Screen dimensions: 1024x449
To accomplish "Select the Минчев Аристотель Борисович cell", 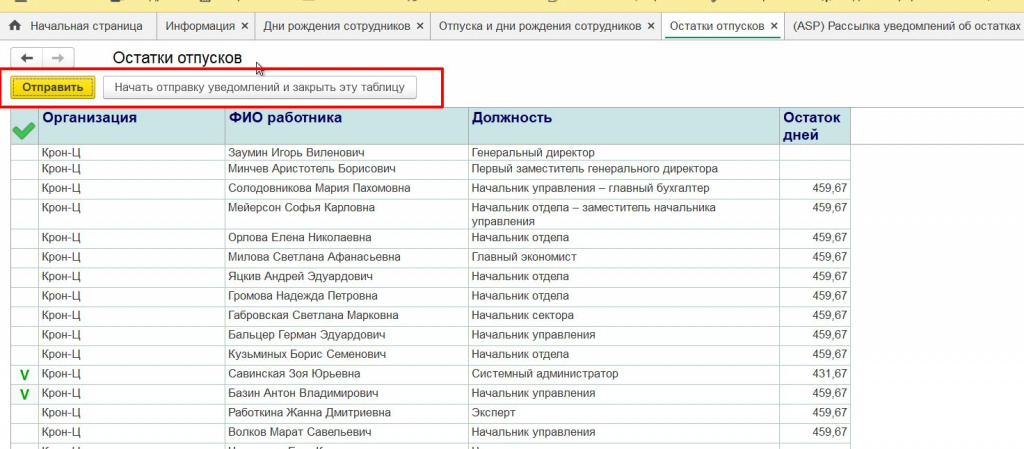I will [347, 169].
